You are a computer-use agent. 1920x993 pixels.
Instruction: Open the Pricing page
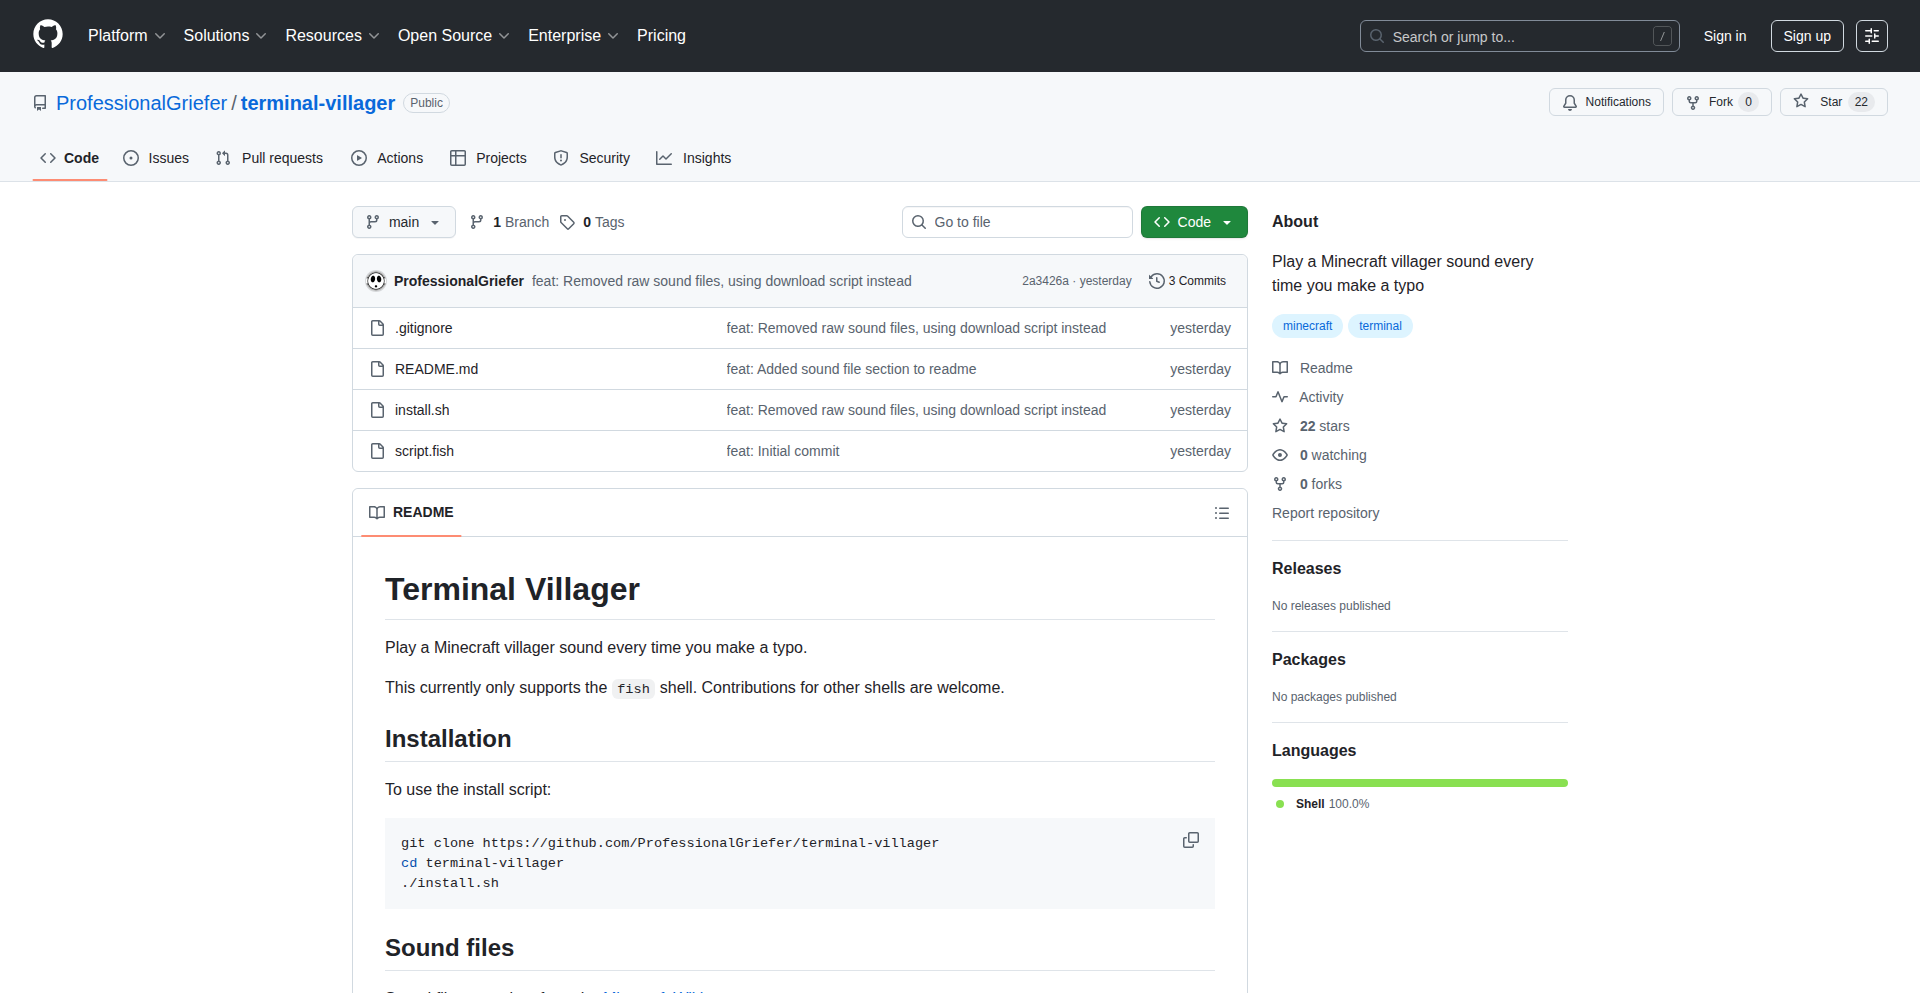(661, 35)
